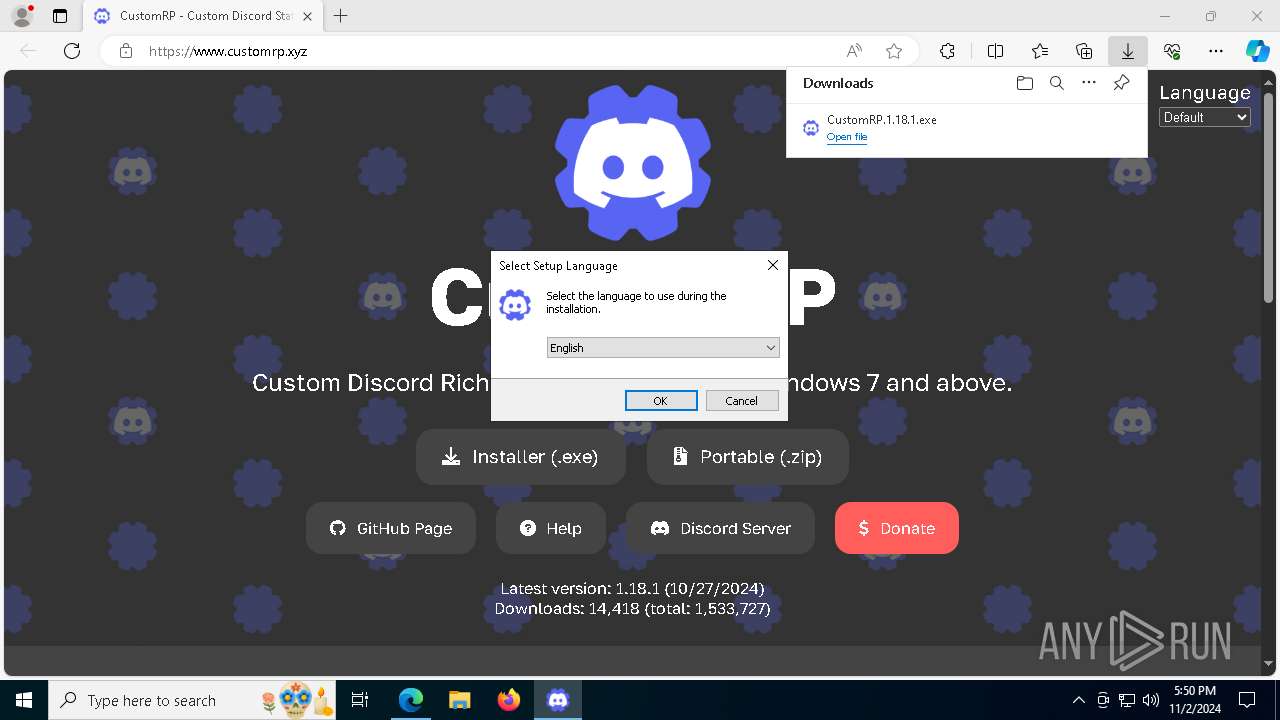This screenshot has width=1280, height=720.
Task: Open Read aloud icon in address bar
Action: click(x=854, y=51)
